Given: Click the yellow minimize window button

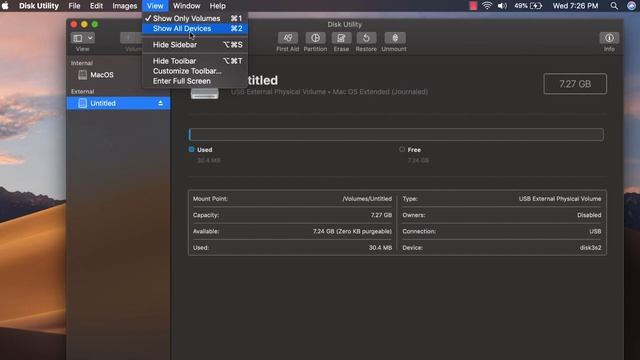Looking at the screenshot, I should click(x=84, y=24).
